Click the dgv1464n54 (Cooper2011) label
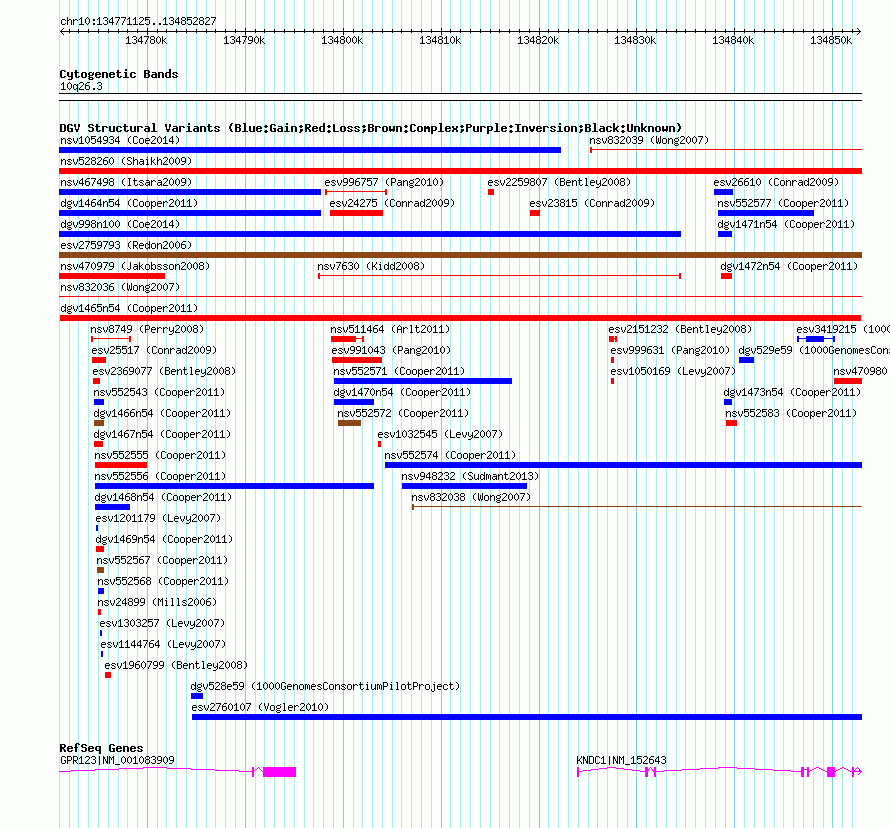890x828 pixels. click(x=129, y=203)
